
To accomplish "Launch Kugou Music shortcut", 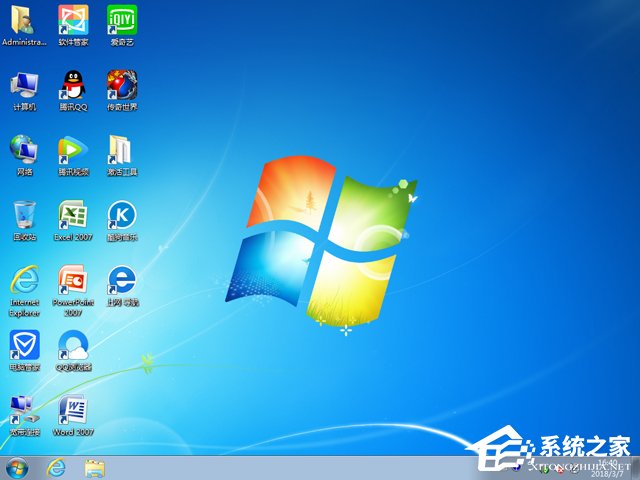I will coord(121,215).
